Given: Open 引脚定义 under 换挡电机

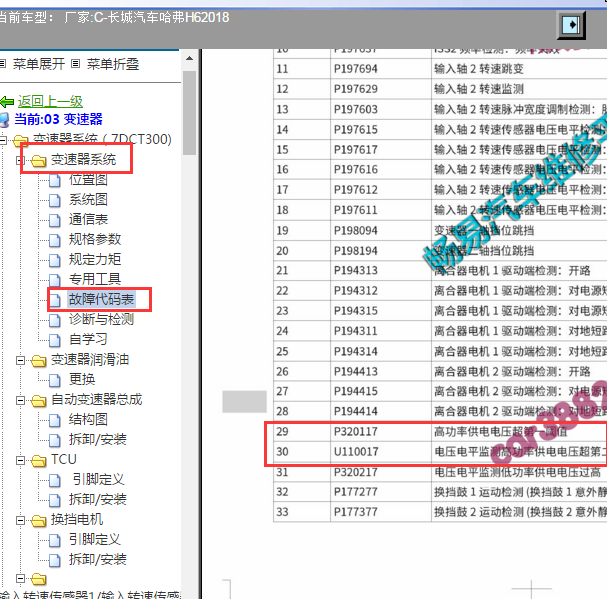Looking at the screenshot, I should [x=95, y=540].
